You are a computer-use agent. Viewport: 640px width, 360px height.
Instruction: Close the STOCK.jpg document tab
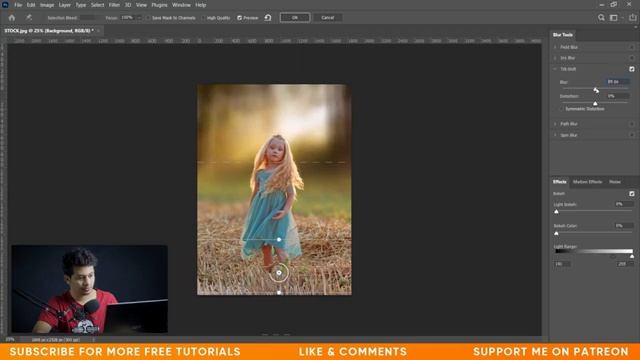[98, 31]
